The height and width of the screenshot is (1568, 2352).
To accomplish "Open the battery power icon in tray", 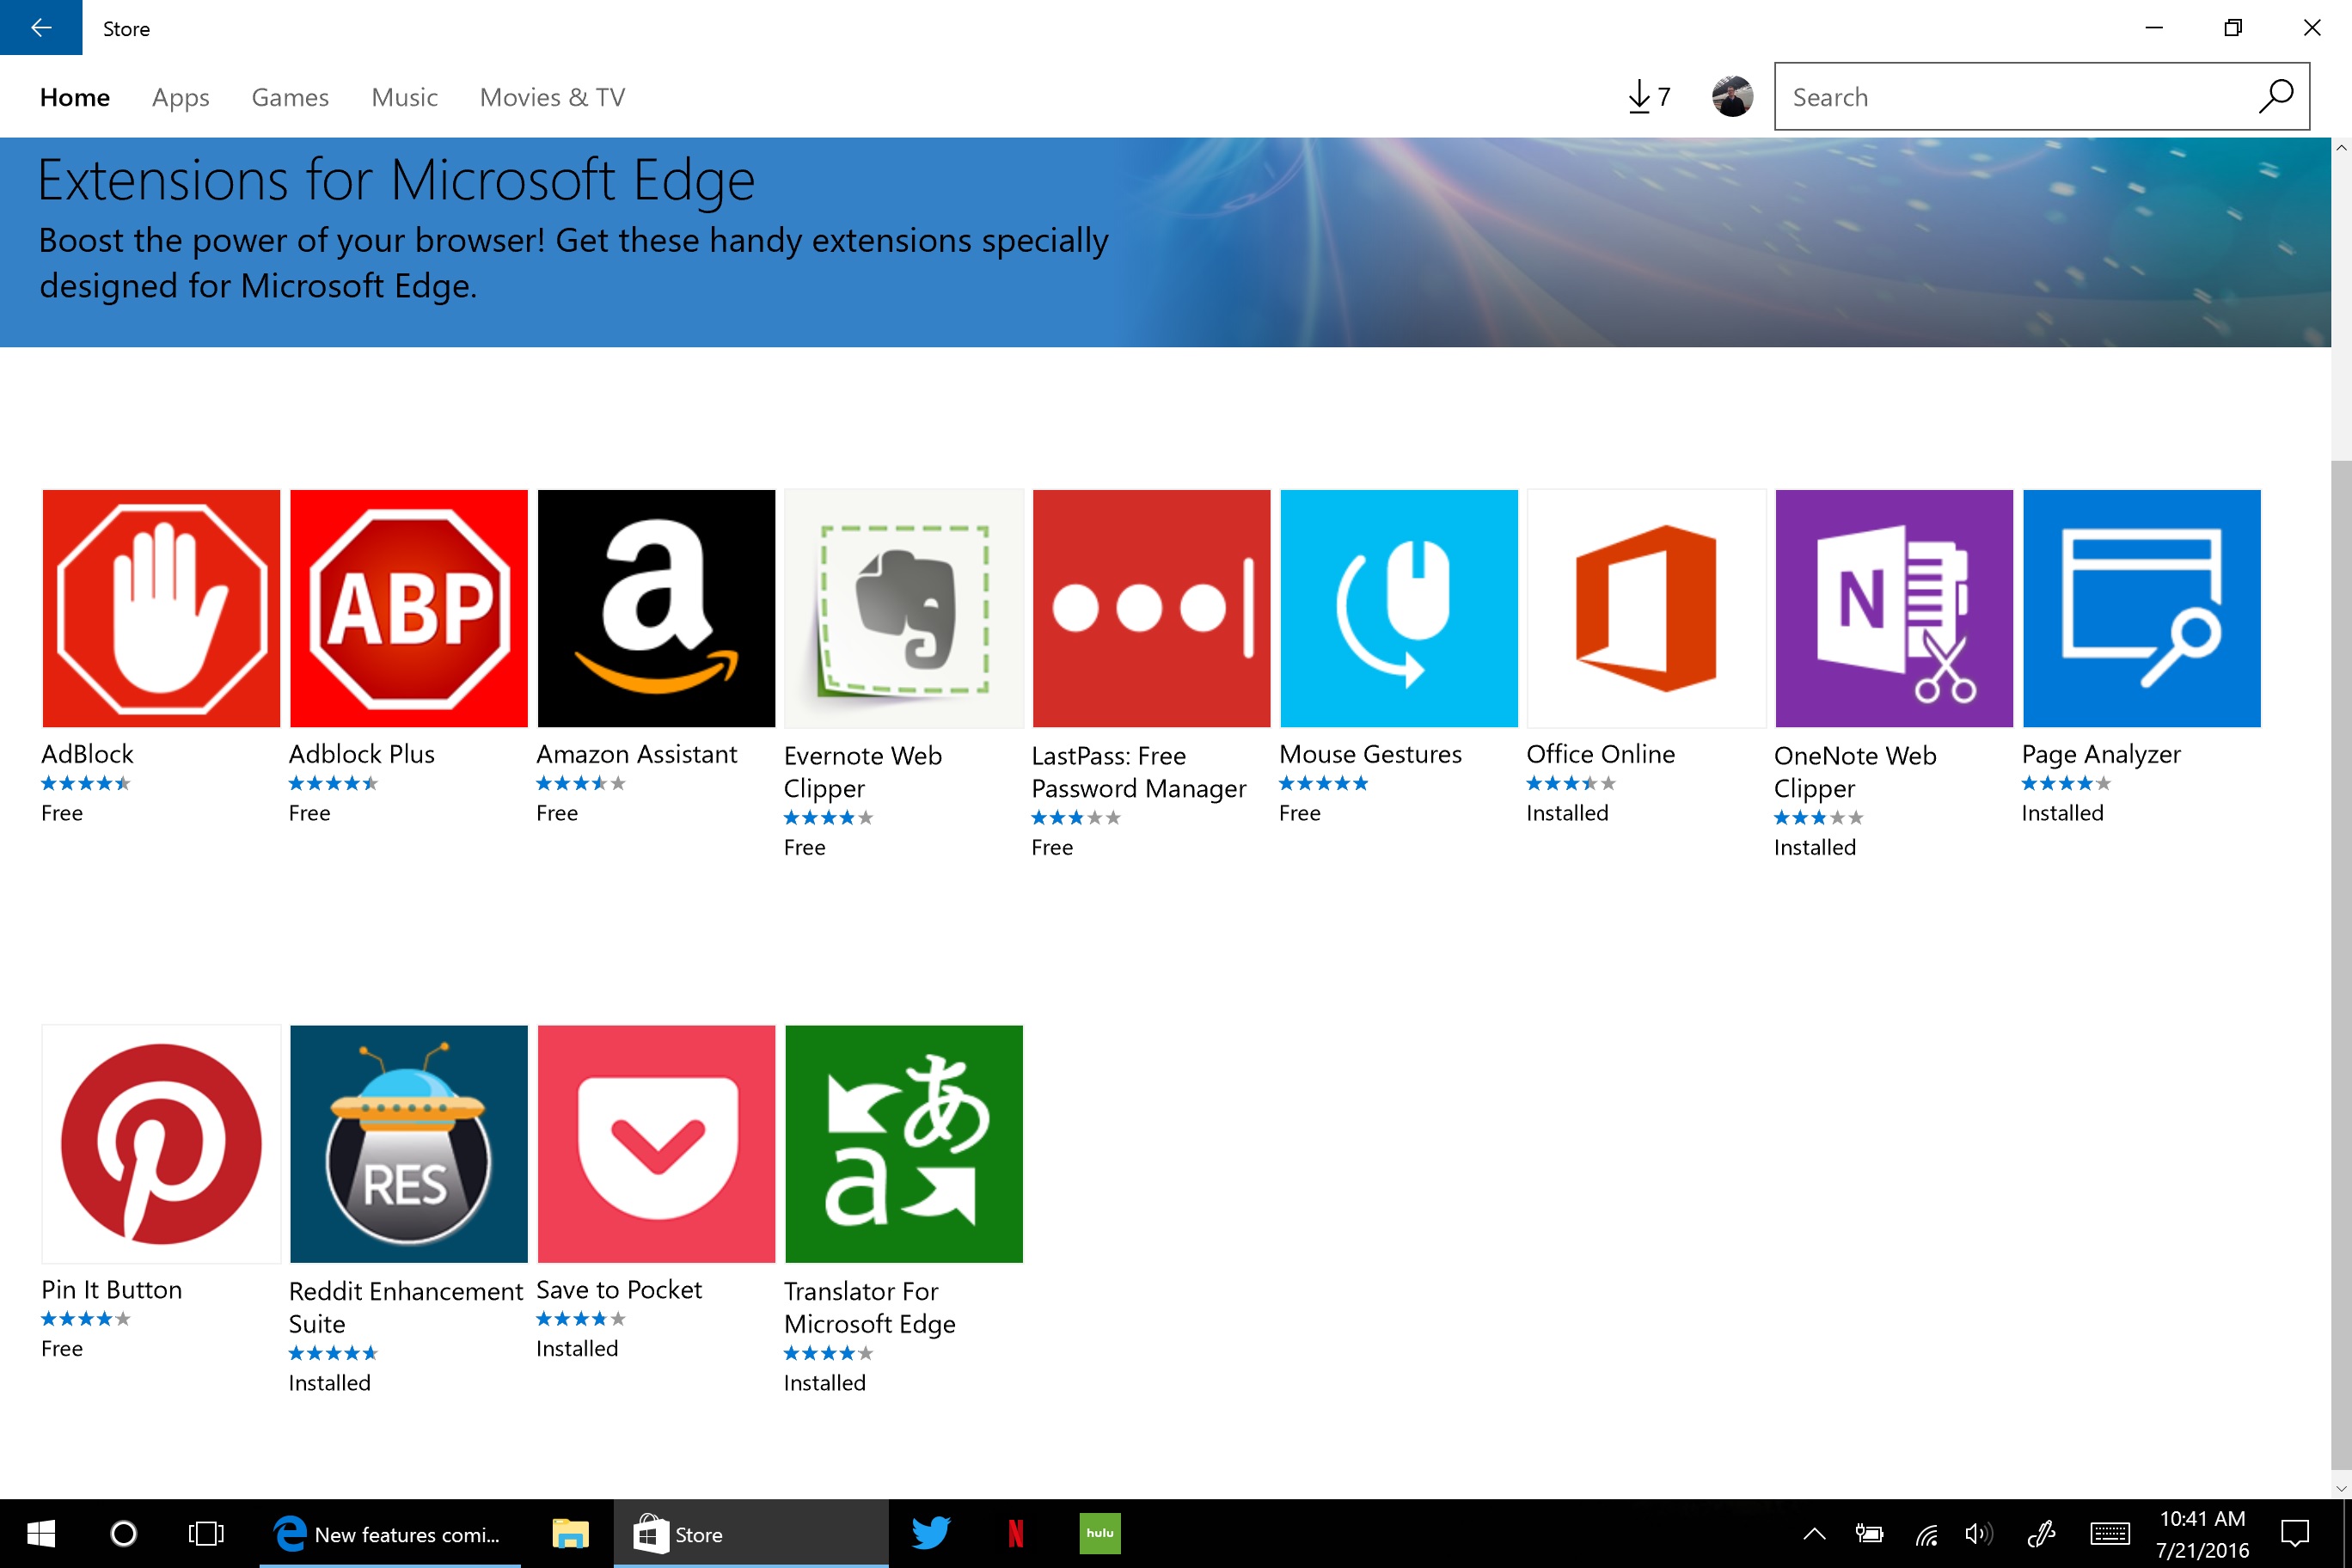I will (1869, 1533).
